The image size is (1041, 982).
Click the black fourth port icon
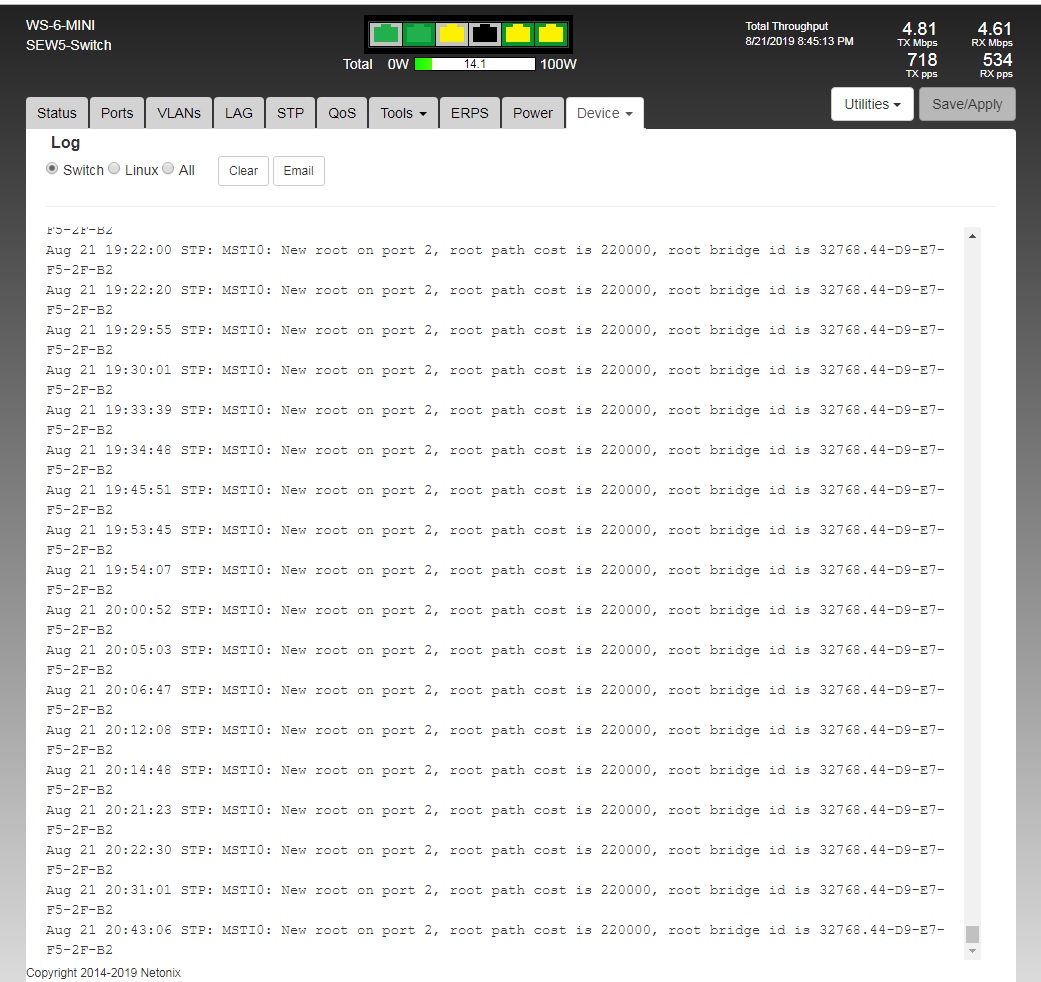tap(485, 34)
